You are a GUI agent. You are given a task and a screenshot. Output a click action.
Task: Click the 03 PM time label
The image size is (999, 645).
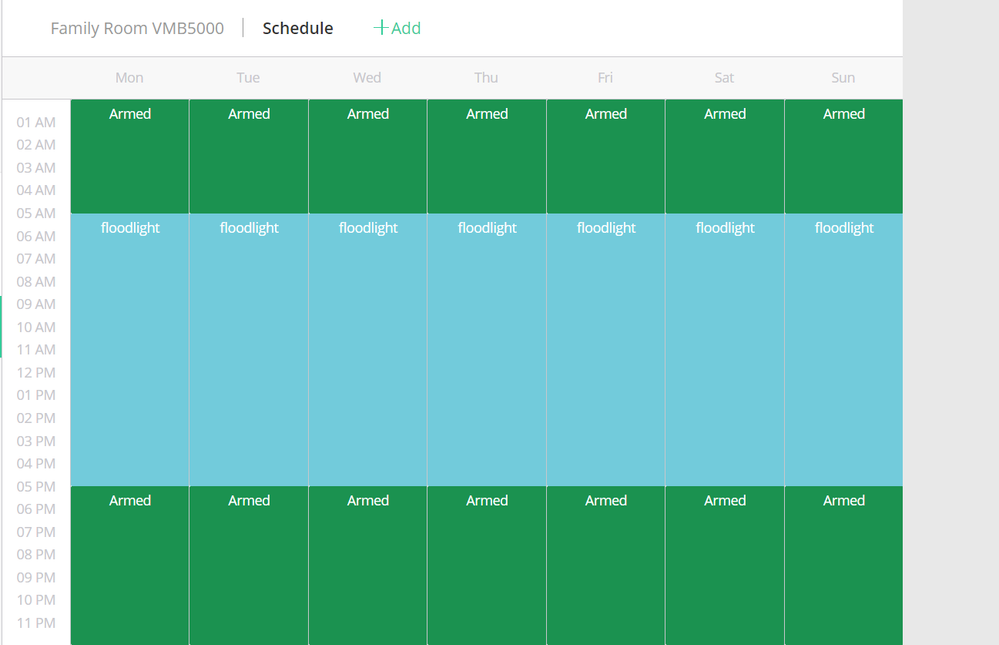36,441
